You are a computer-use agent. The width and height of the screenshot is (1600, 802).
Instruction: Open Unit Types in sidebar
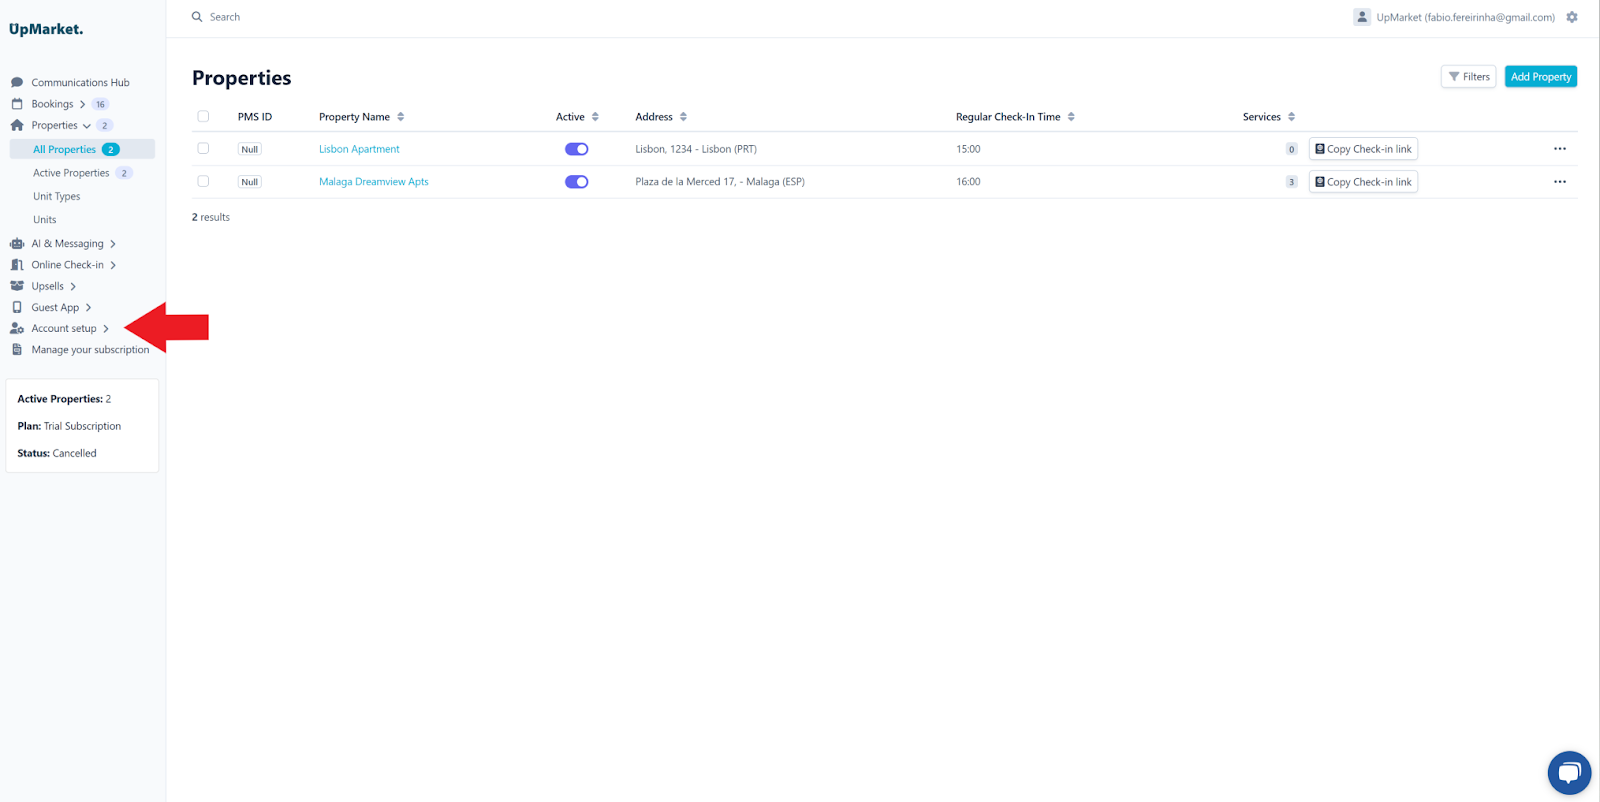[57, 197]
